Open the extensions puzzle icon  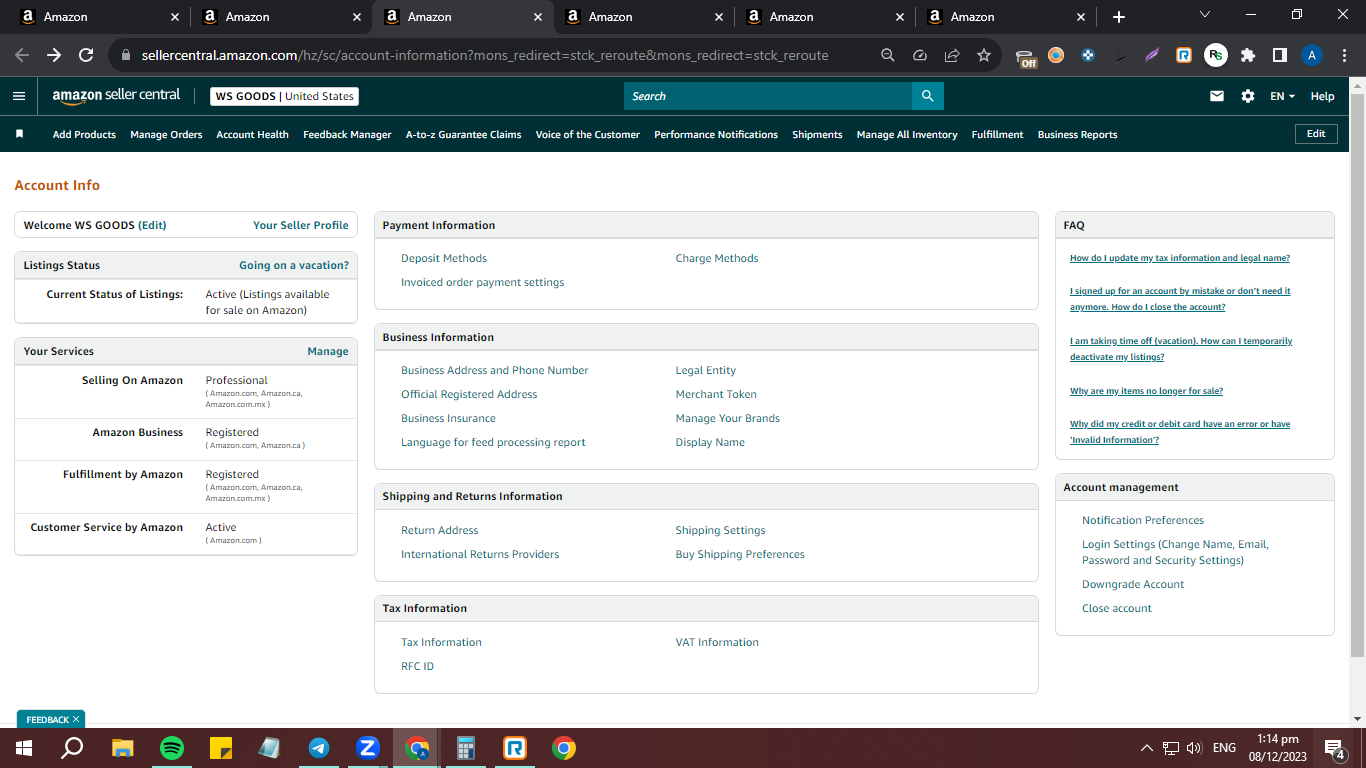pyautogui.click(x=1248, y=55)
